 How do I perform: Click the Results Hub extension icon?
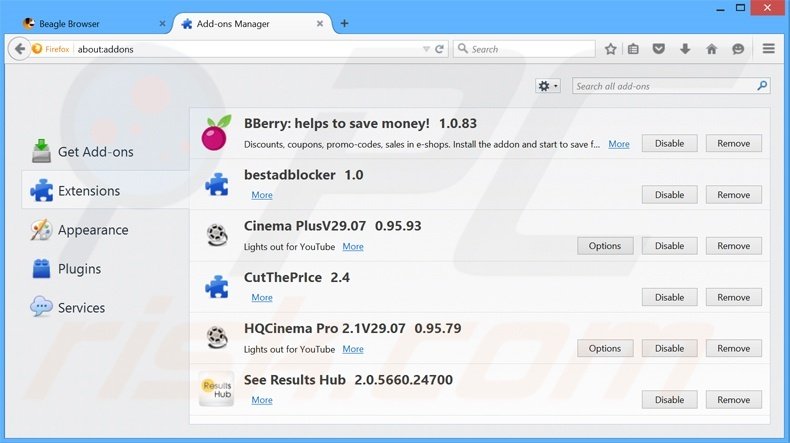(216, 389)
